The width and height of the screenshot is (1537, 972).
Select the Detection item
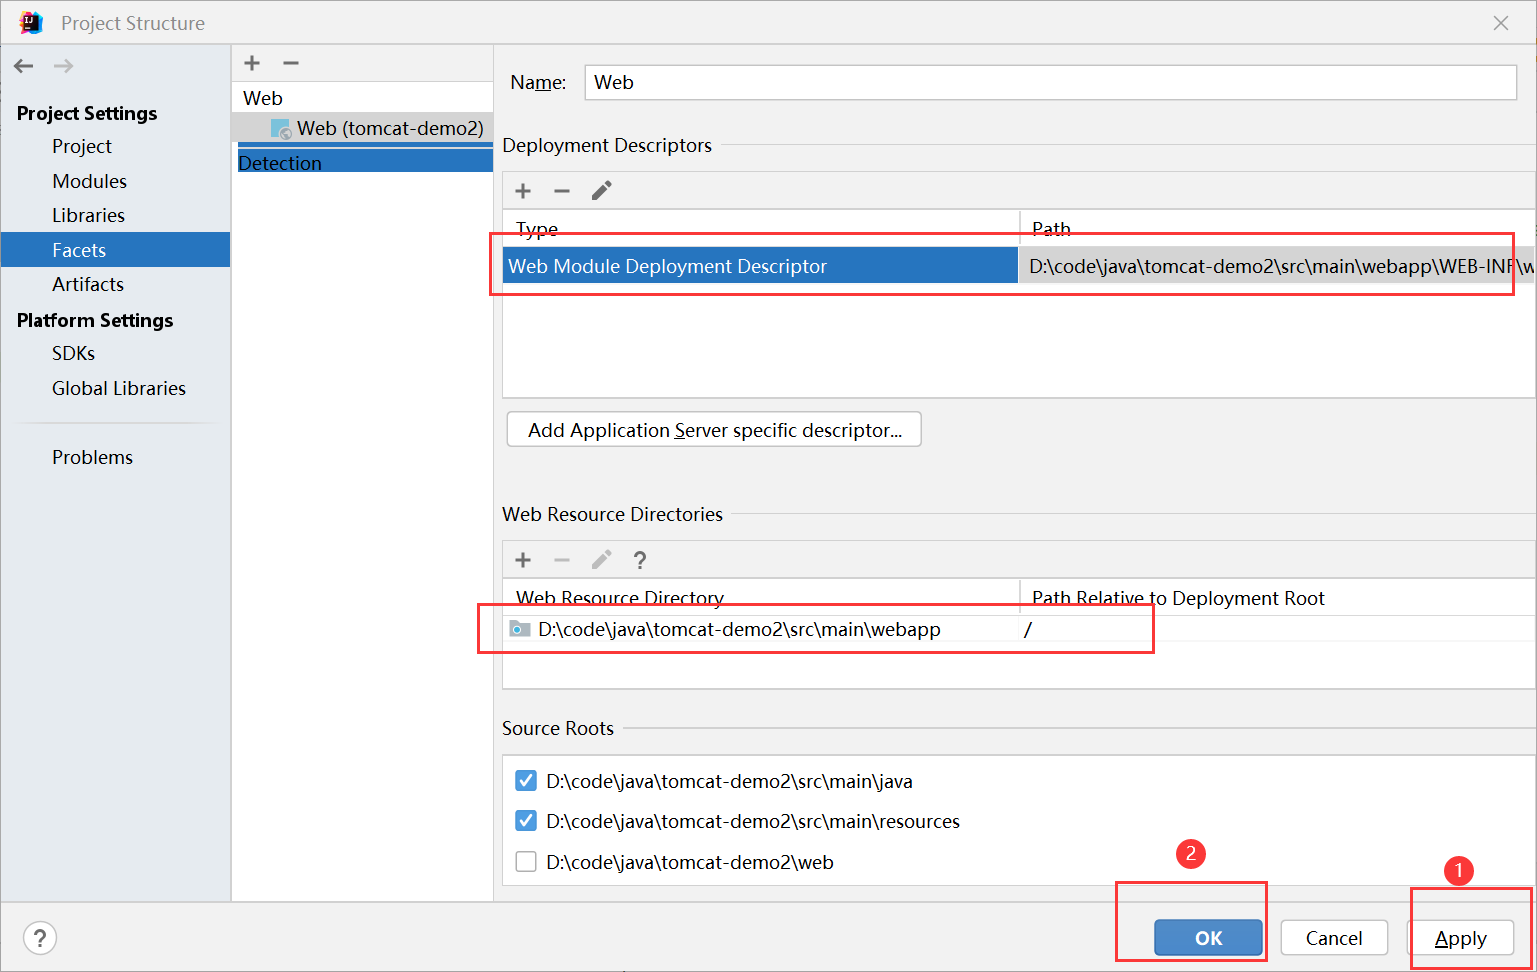[x=365, y=161]
